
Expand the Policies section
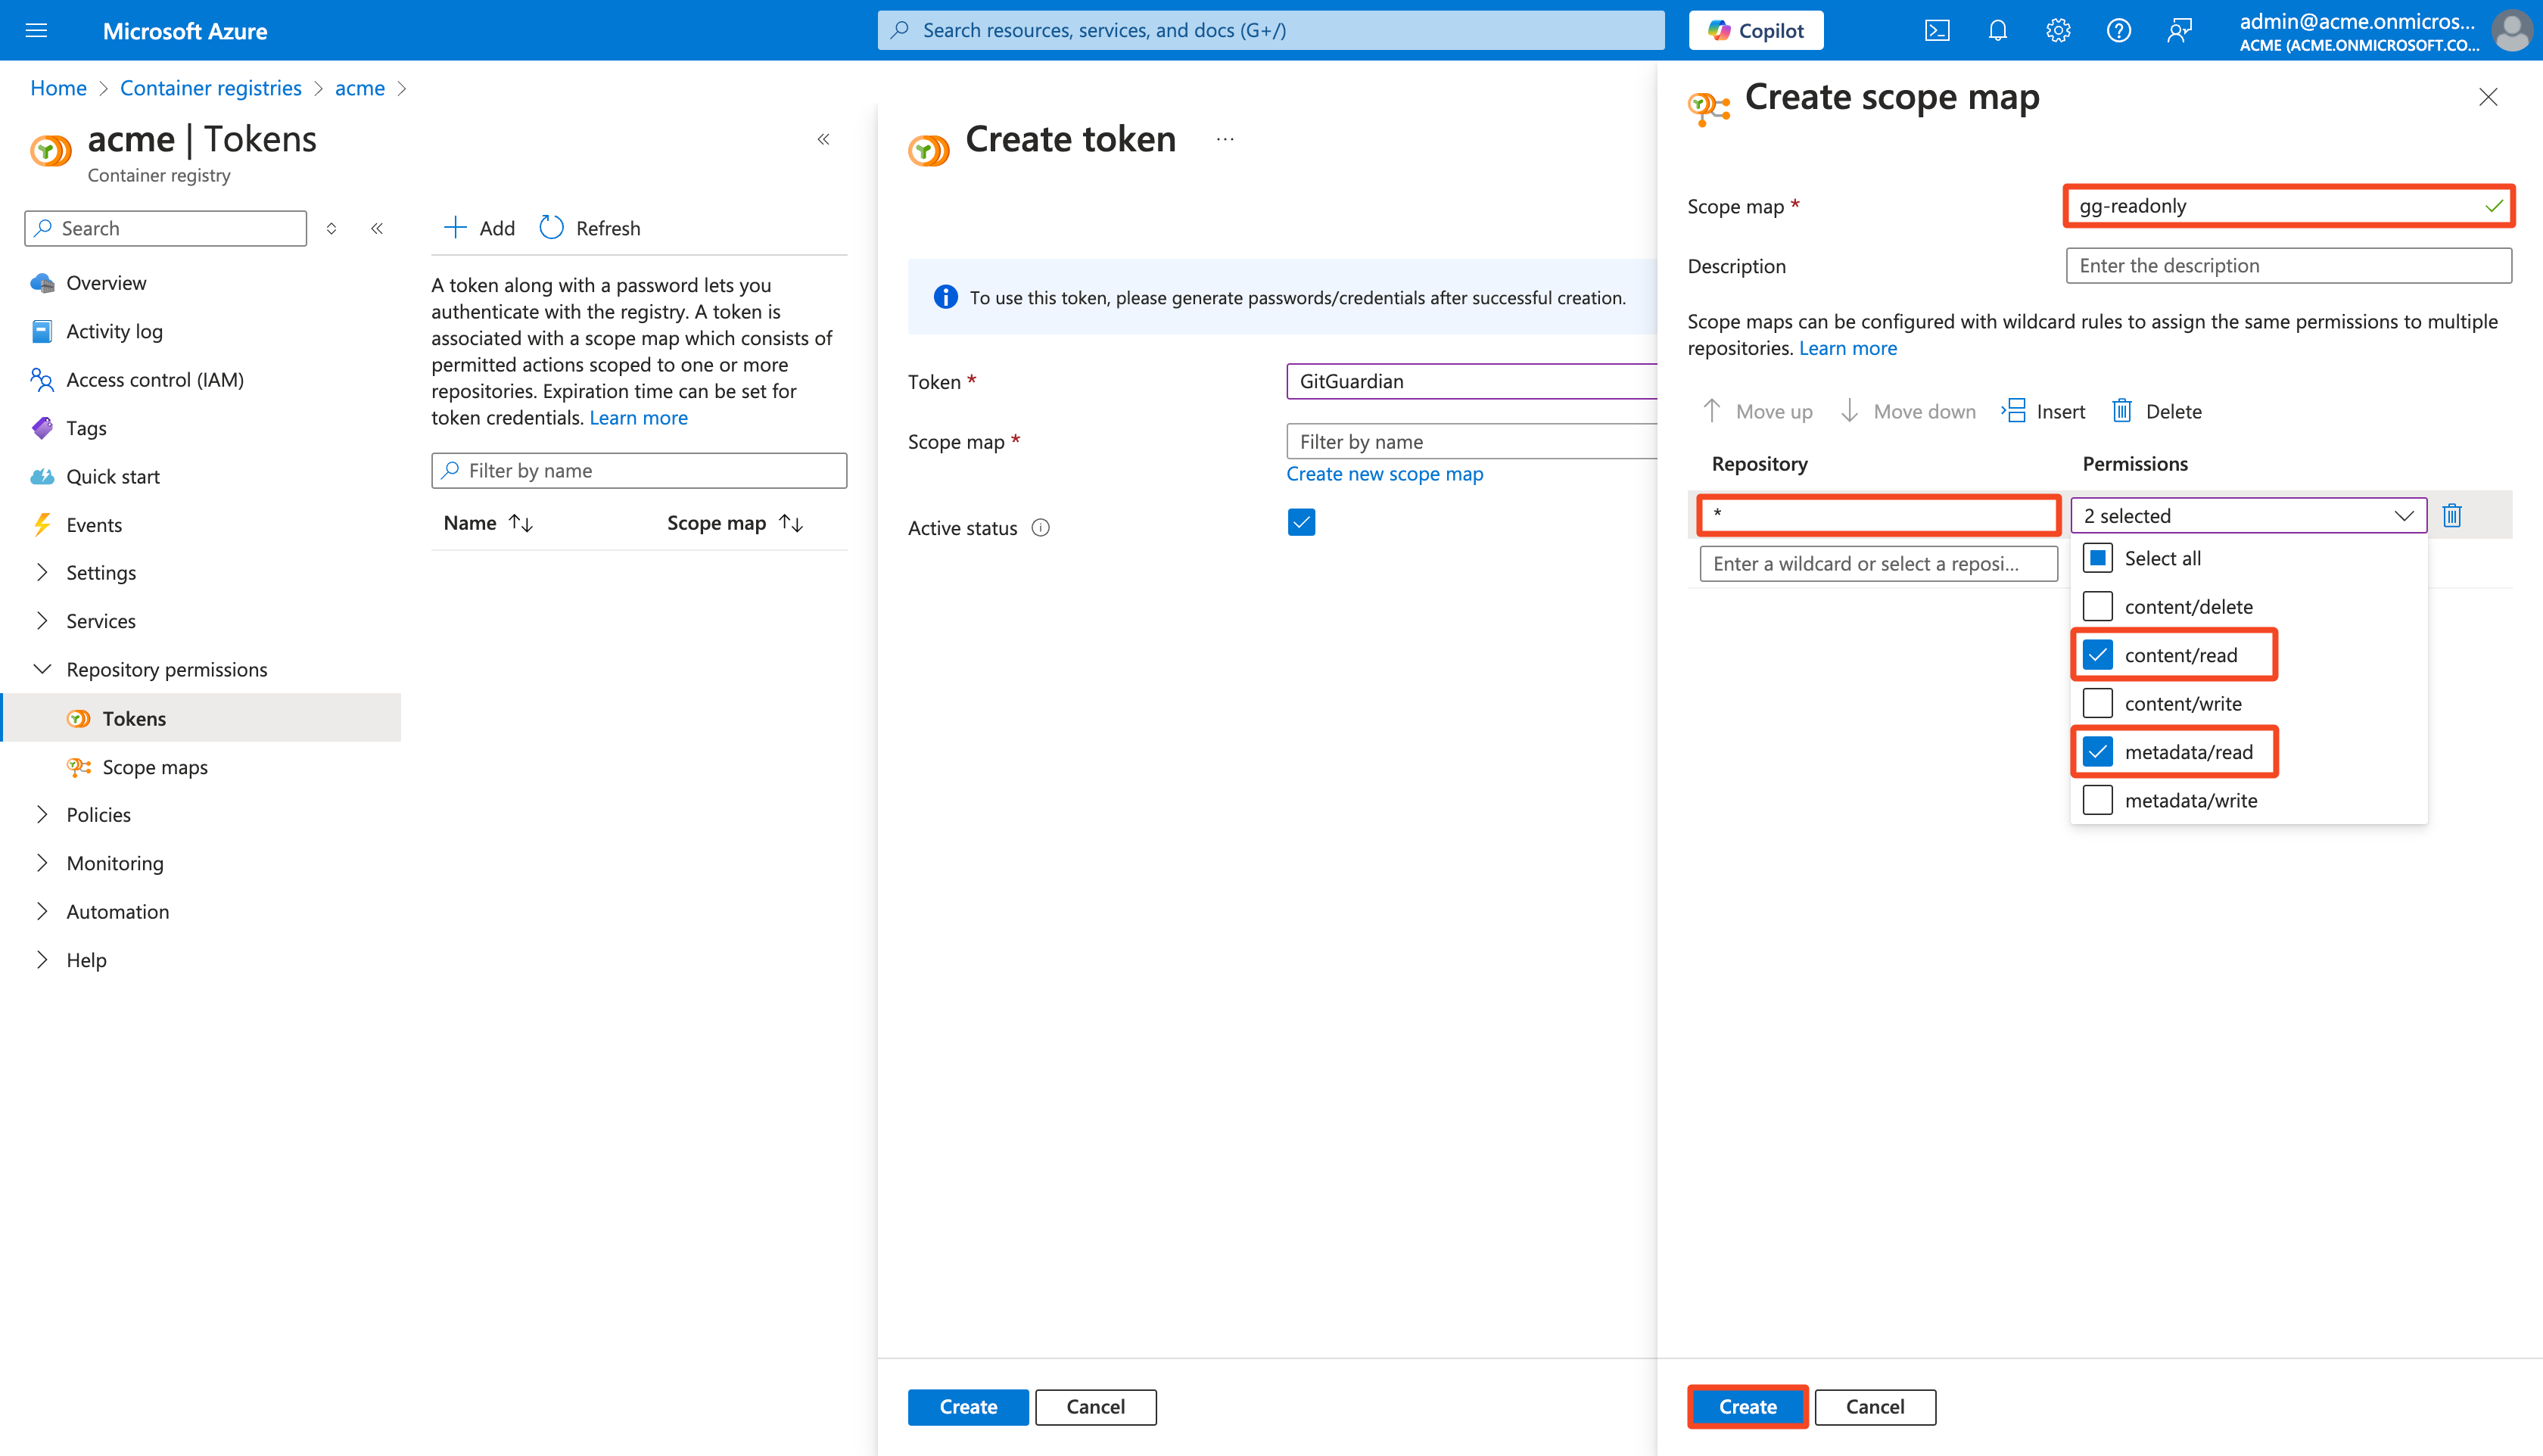(42, 814)
